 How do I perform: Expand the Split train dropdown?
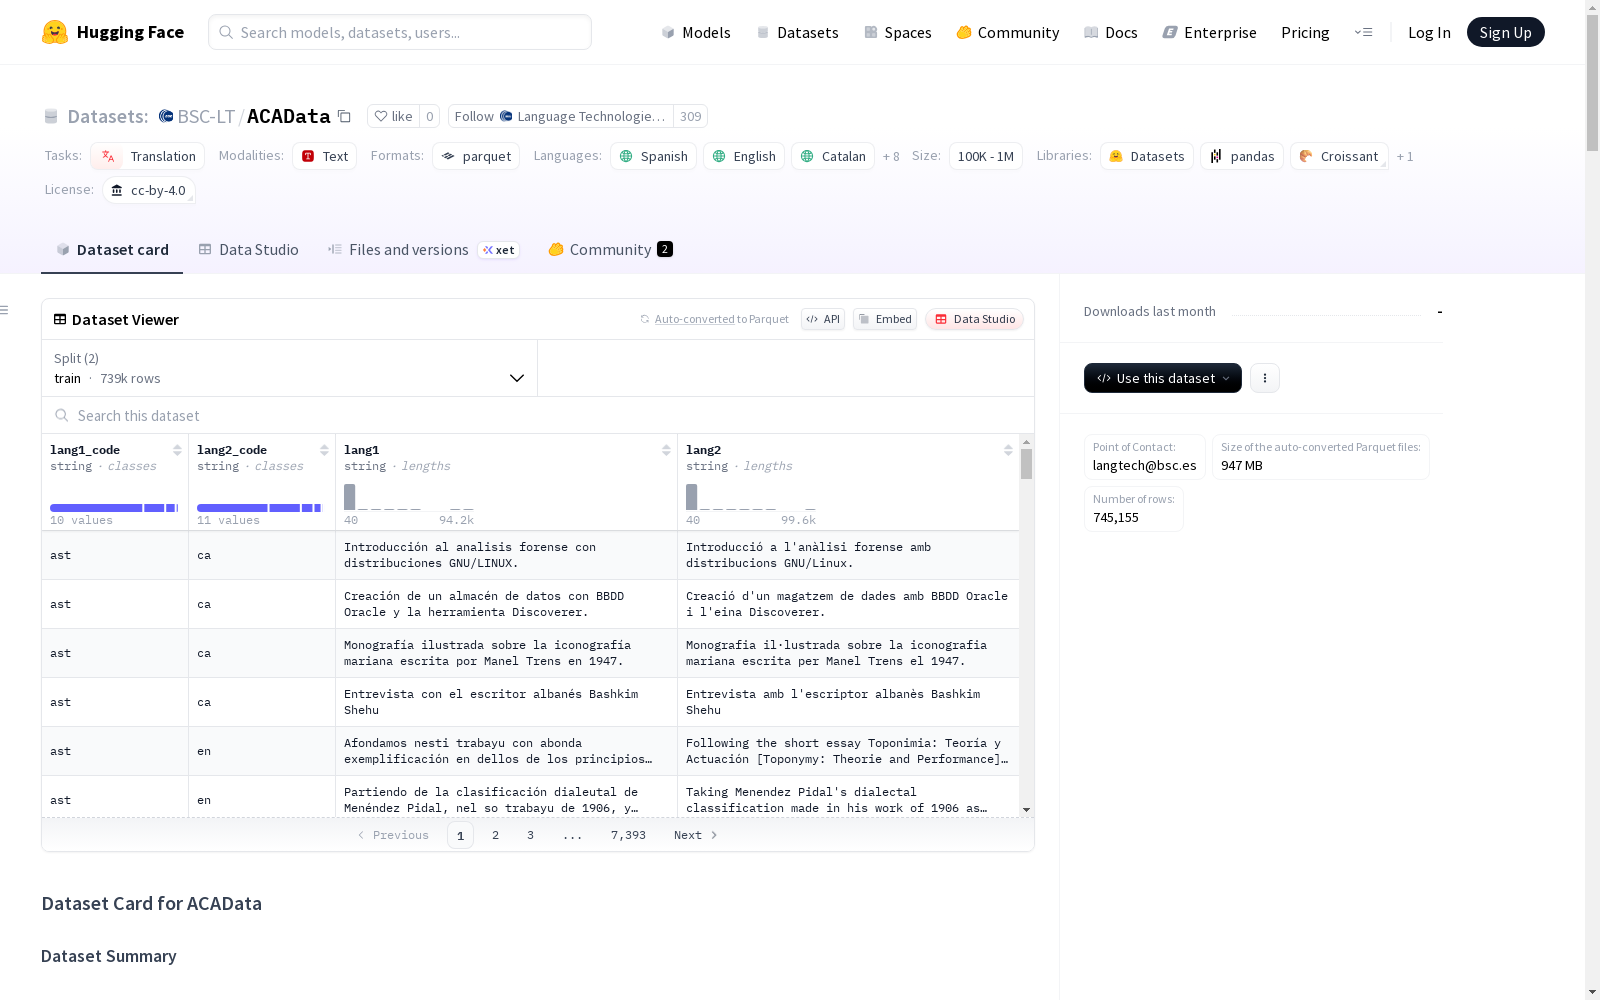(290, 368)
